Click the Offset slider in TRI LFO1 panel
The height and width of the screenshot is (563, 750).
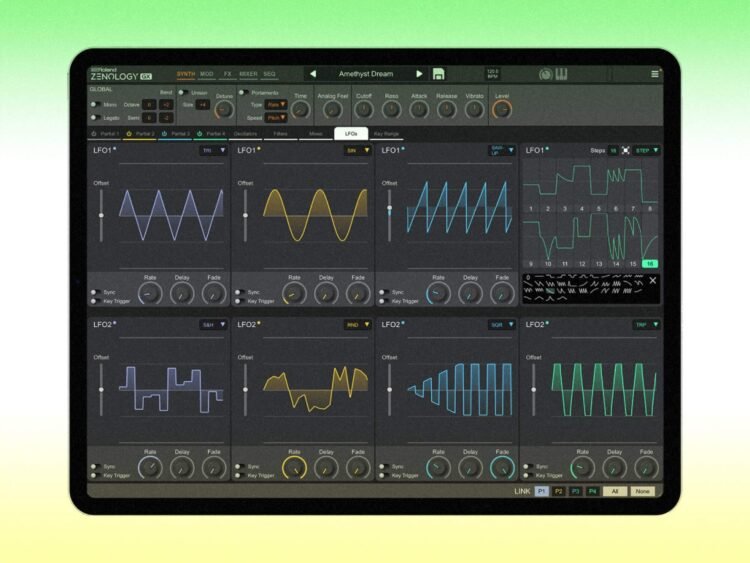point(101,215)
